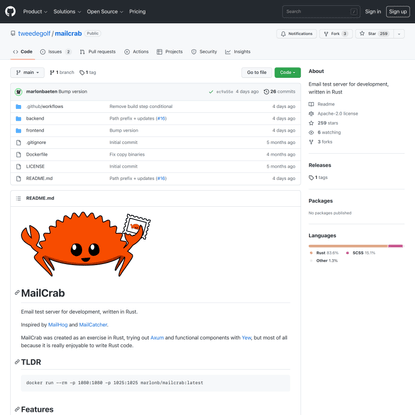This screenshot has width=415, height=415.
Task: Open the README.md file in list
Action: pos(39,178)
